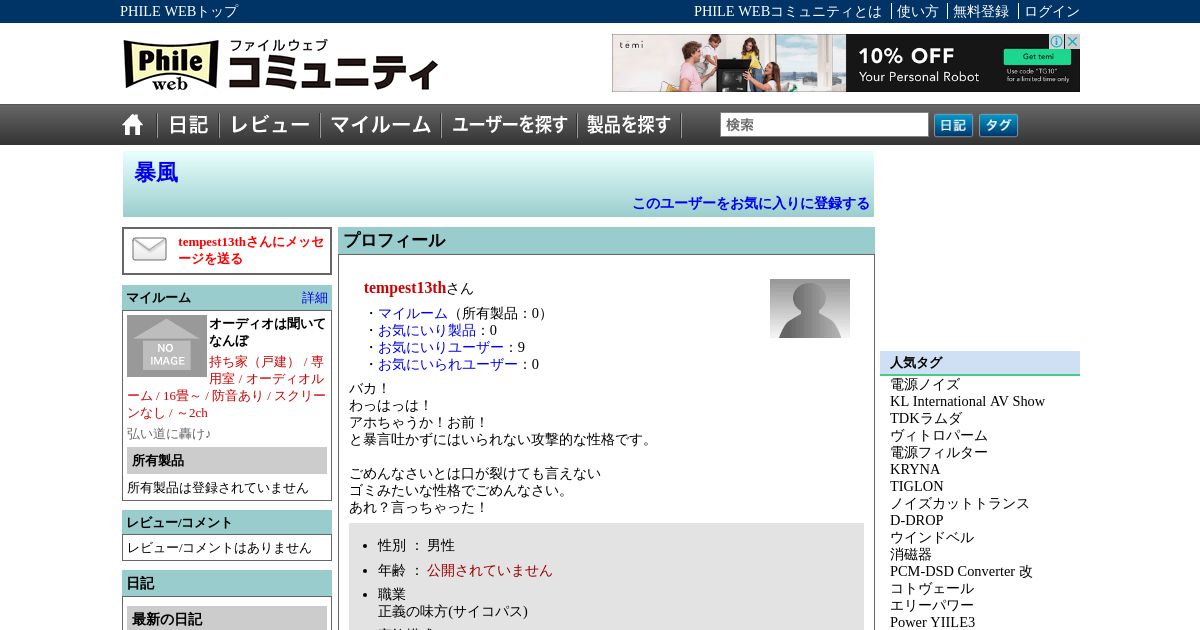The image size is (1200, 630).
Task: Click the home icon in navigation bar
Action: pos(133,125)
